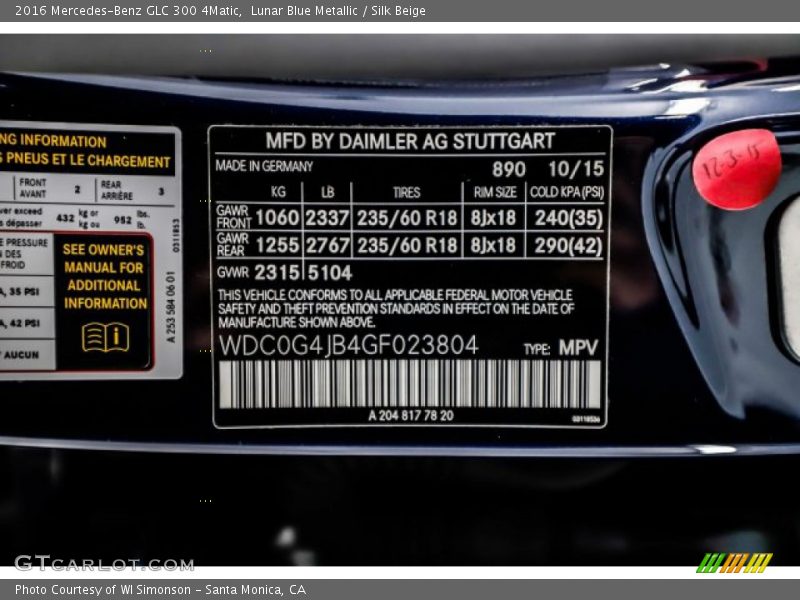Click the yellow tire loading information header
This screenshot has height=600, width=800.
88,151
